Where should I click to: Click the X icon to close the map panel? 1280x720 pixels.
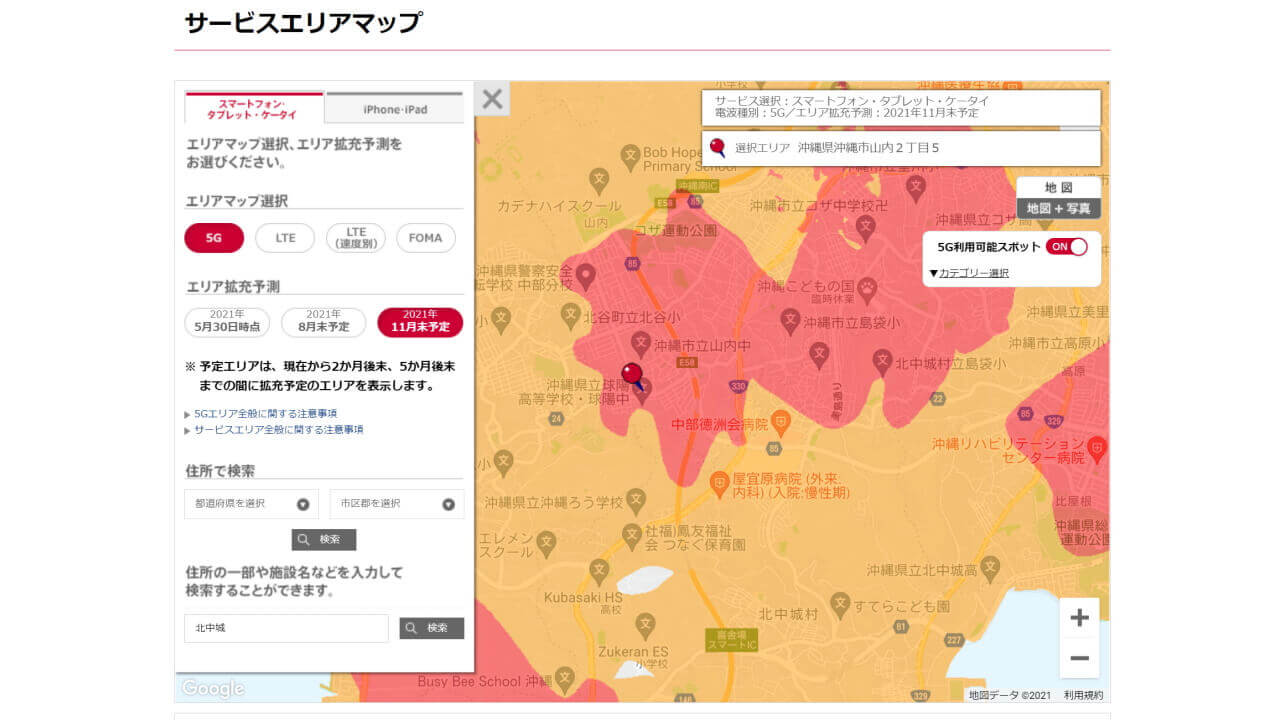click(491, 99)
